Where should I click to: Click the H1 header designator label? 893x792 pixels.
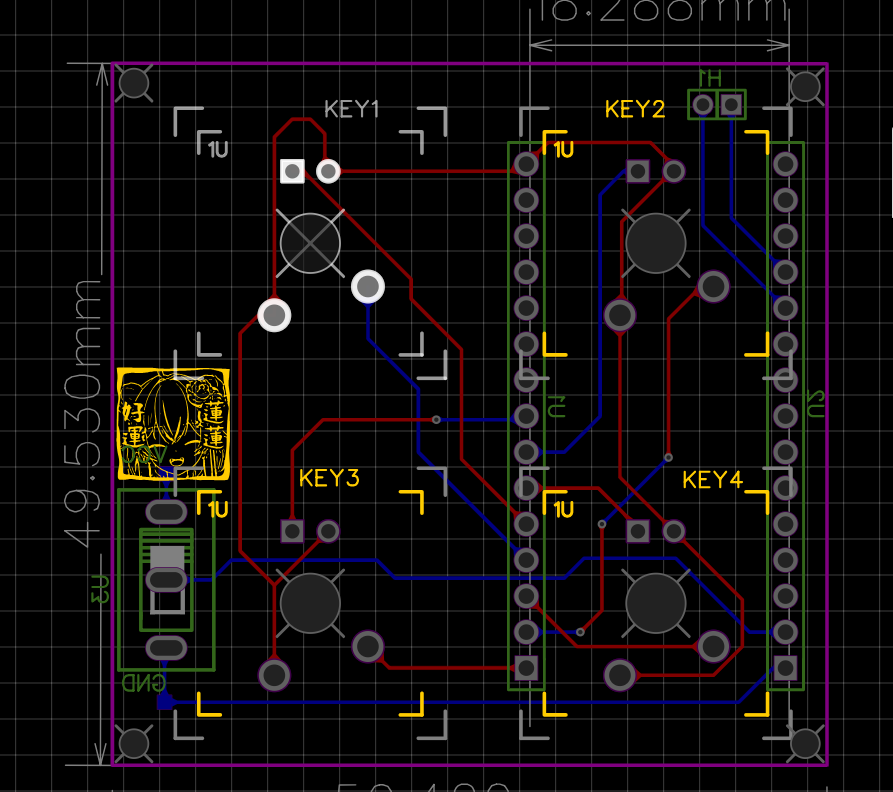(709, 78)
